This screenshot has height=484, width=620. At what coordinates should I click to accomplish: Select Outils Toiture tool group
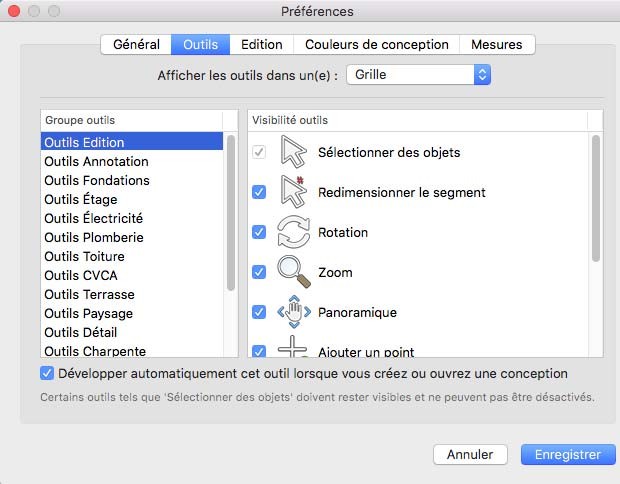click(84, 257)
